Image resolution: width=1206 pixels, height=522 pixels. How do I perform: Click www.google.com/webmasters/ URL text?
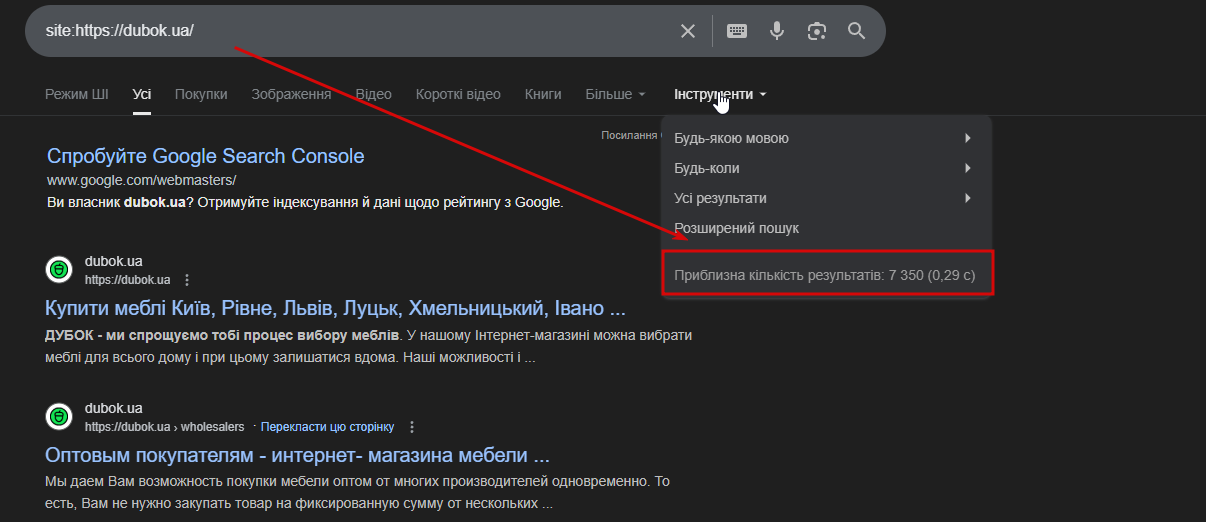(141, 180)
